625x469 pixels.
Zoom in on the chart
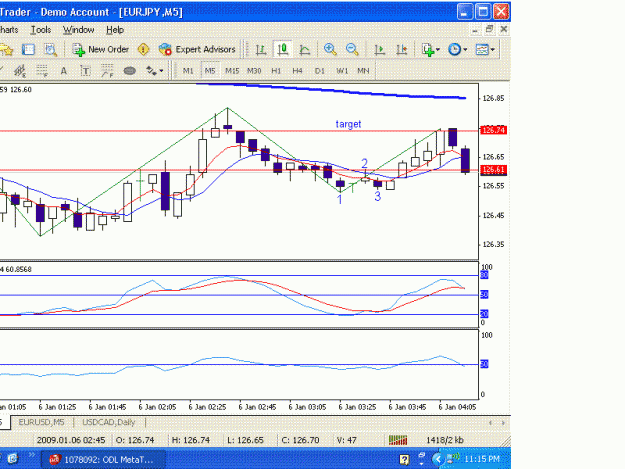point(330,49)
